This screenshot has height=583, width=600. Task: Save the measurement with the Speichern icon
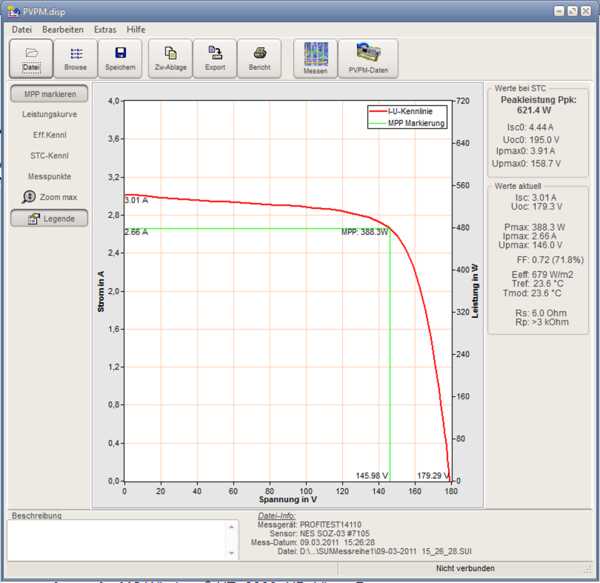120,58
